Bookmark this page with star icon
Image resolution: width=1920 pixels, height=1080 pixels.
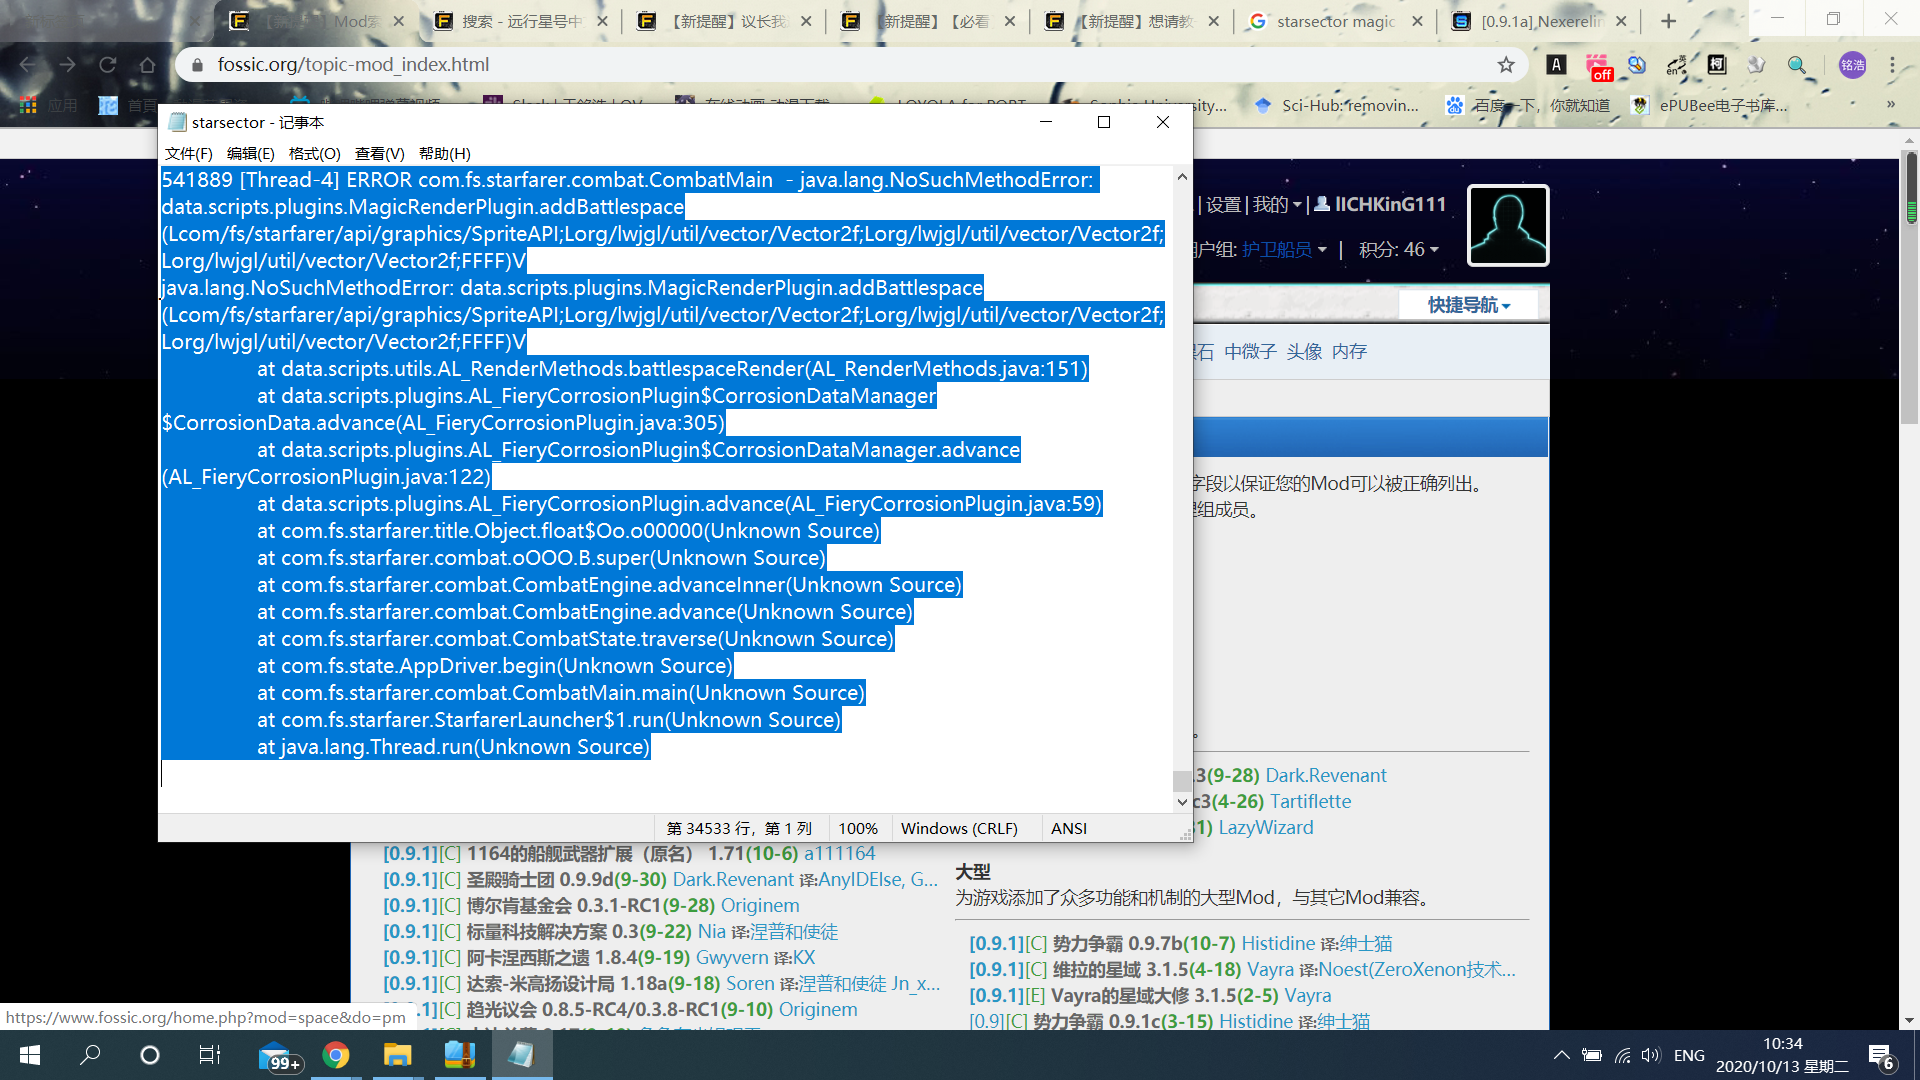click(1506, 65)
